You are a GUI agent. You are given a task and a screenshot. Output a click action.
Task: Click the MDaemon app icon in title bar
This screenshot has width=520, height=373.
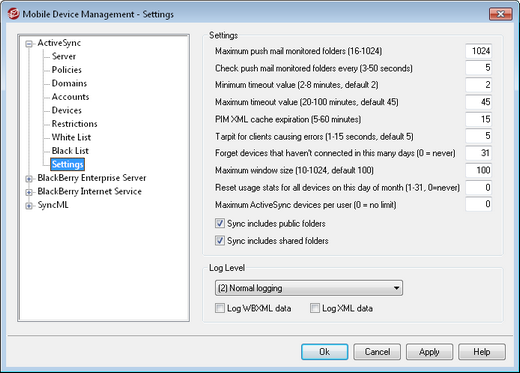click(x=14, y=14)
